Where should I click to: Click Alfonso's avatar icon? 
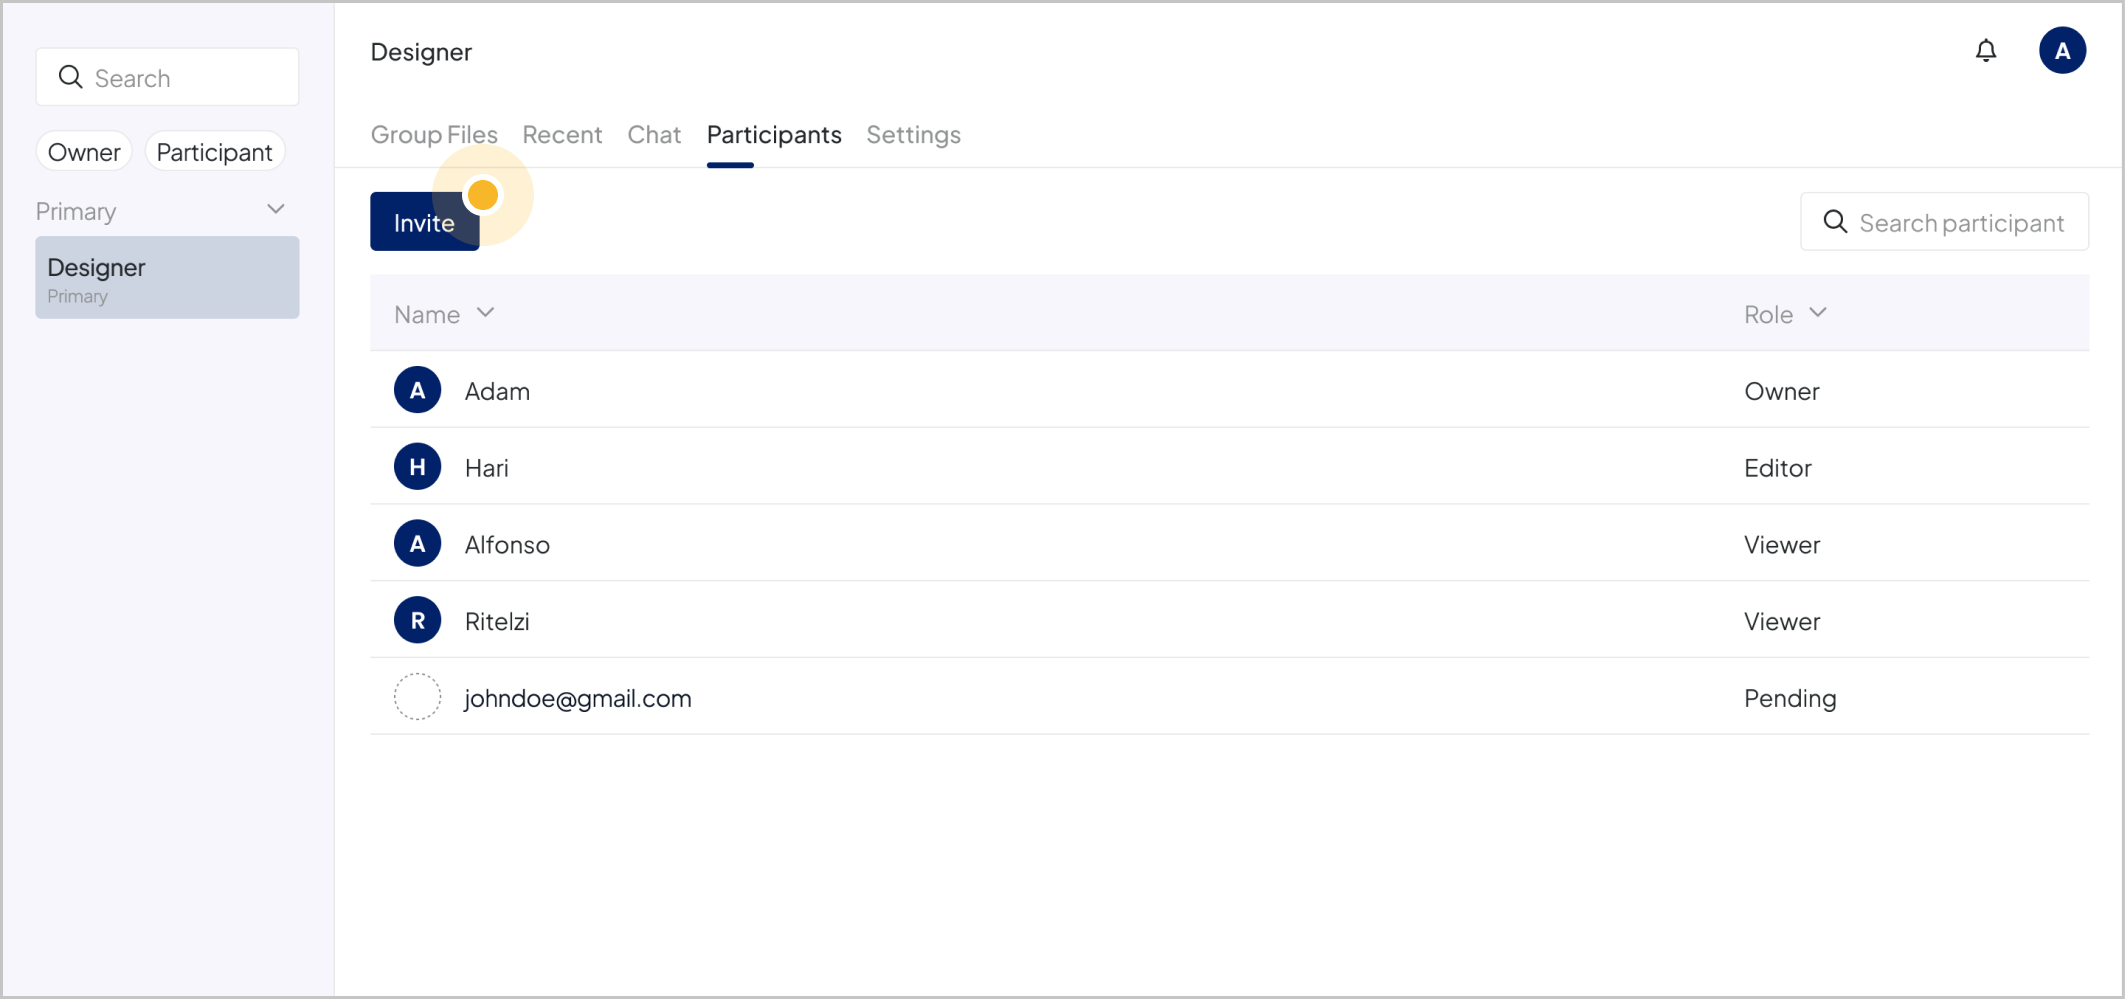[x=417, y=544]
